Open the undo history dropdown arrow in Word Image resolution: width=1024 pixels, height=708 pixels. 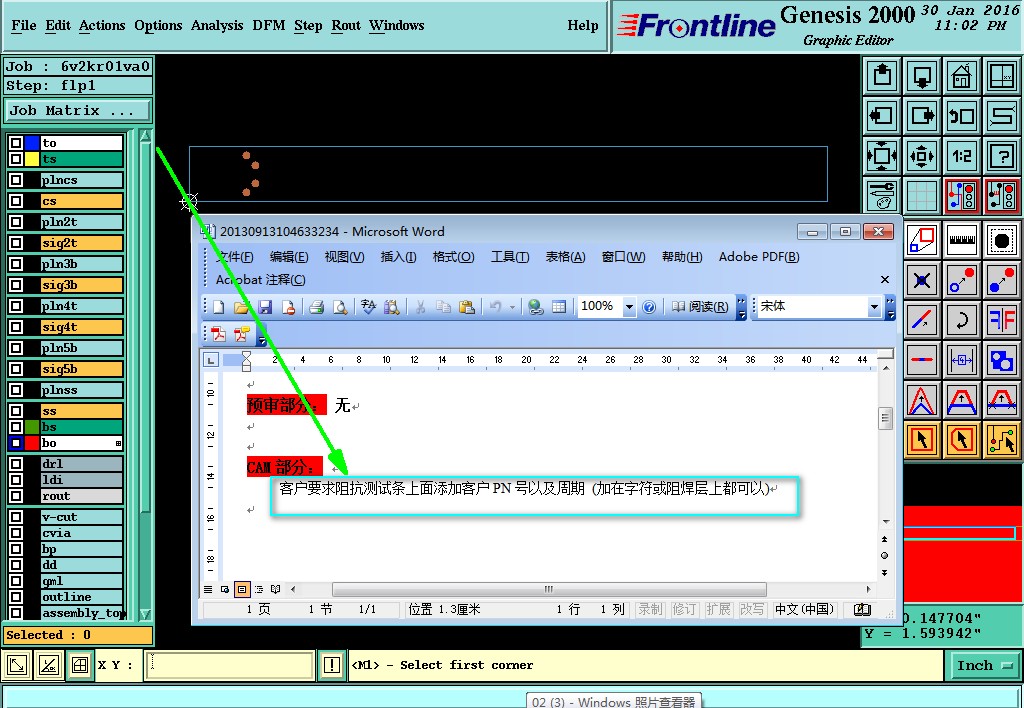click(x=512, y=306)
